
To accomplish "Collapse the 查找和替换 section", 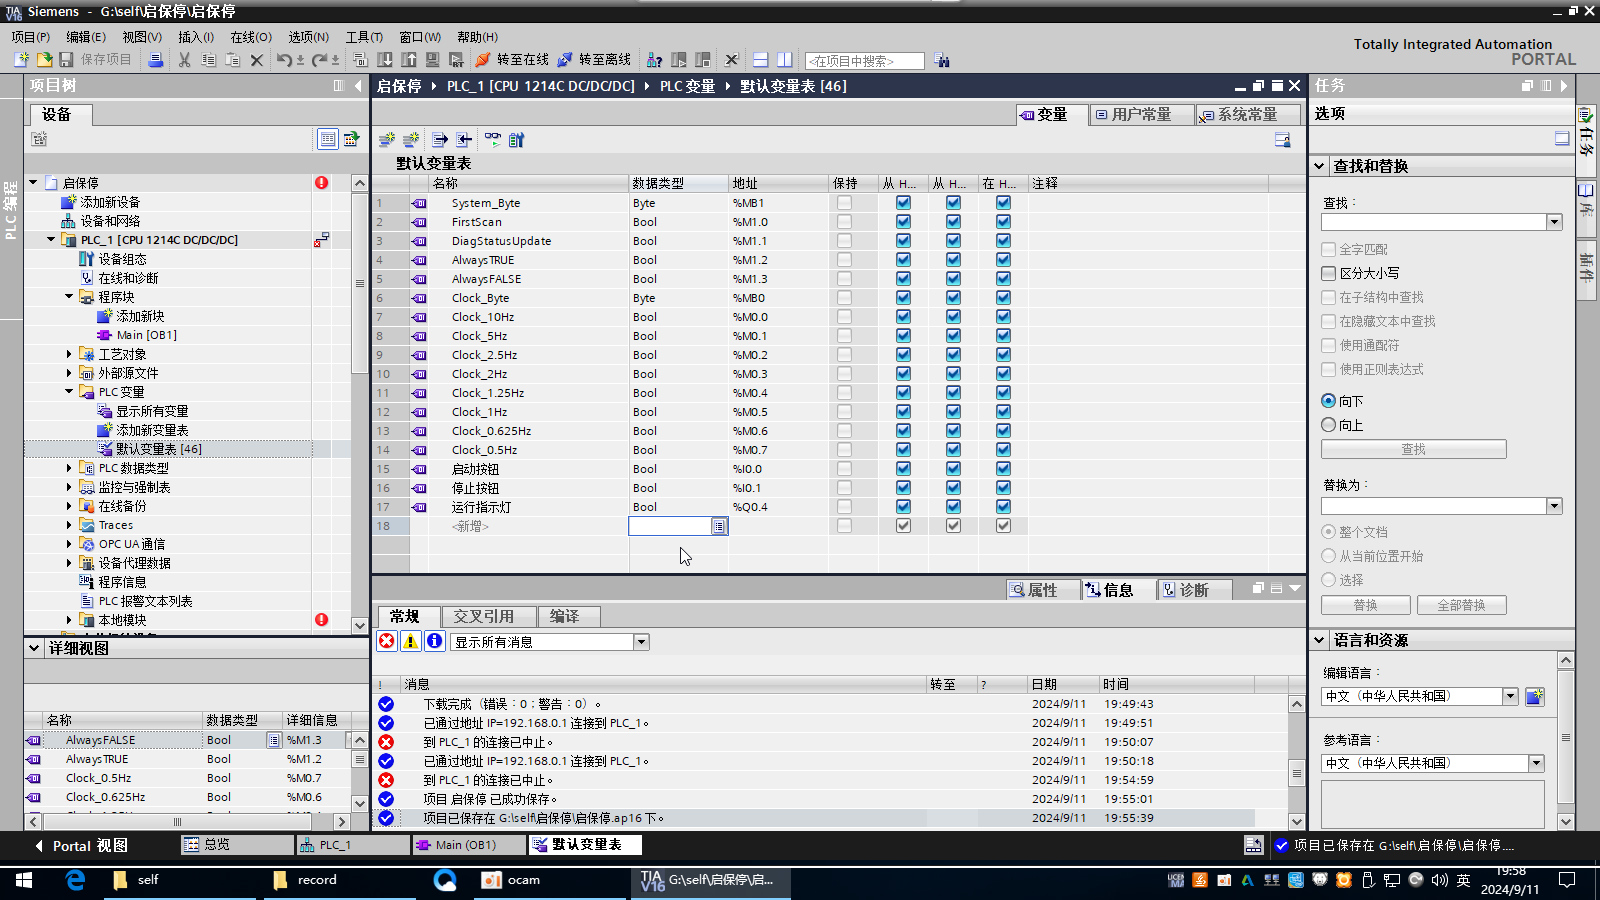I will [x=1319, y=166].
